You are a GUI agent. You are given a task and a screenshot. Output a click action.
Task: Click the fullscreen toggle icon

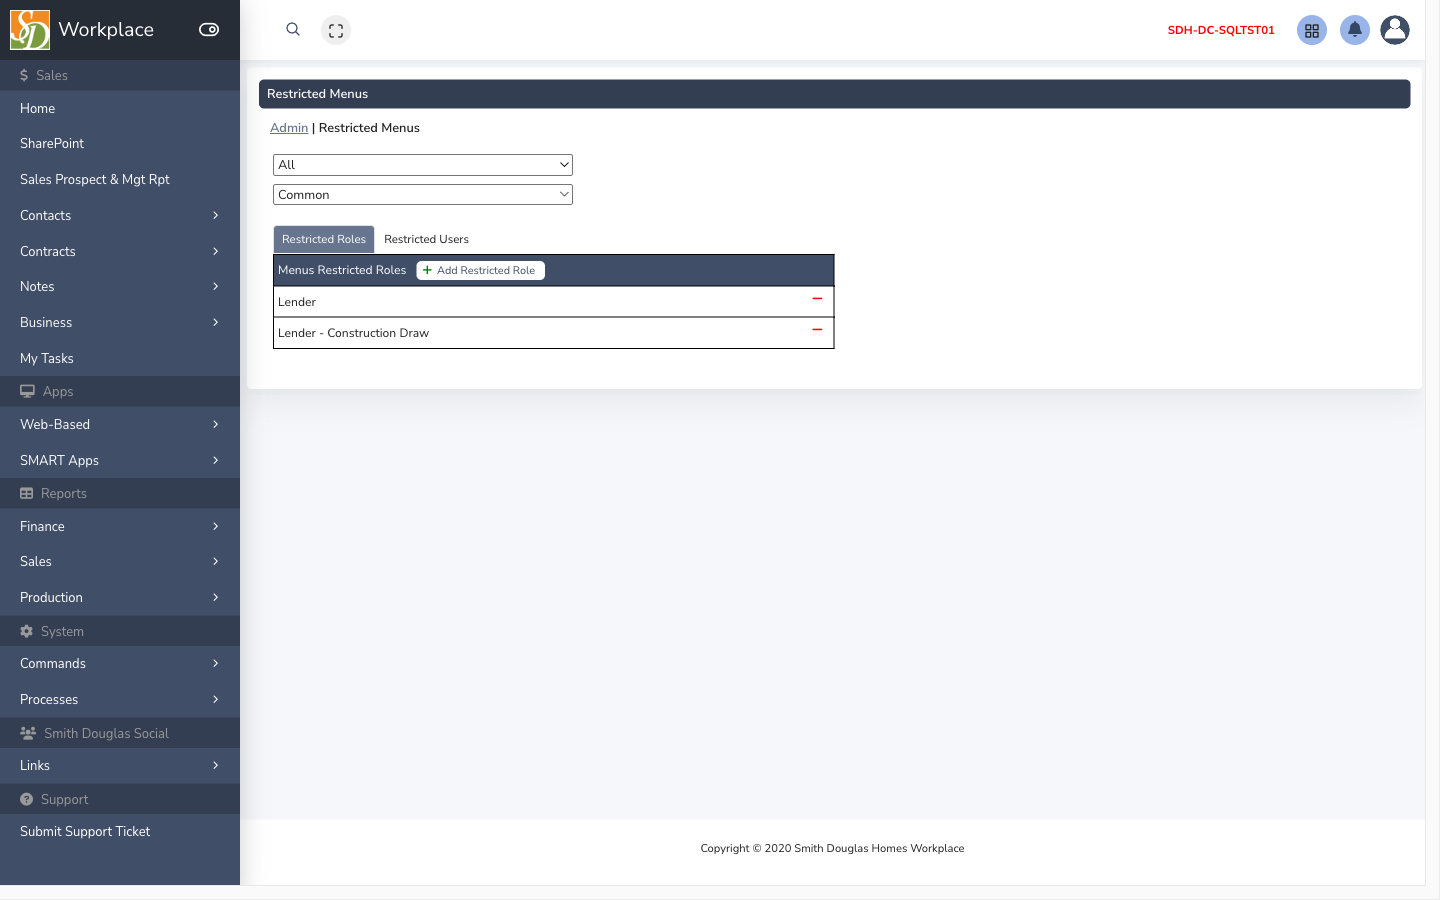[336, 30]
